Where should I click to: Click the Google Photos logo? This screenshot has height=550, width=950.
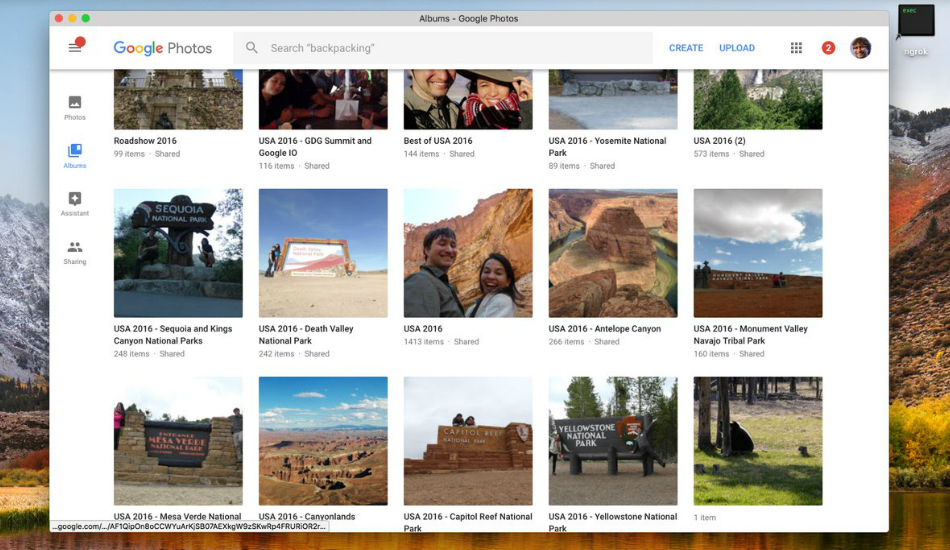click(162, 48)
